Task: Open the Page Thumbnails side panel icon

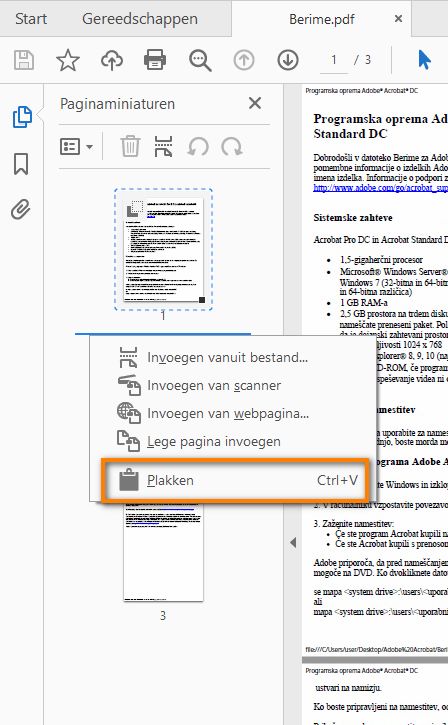Action: click(x=22, y=117)
